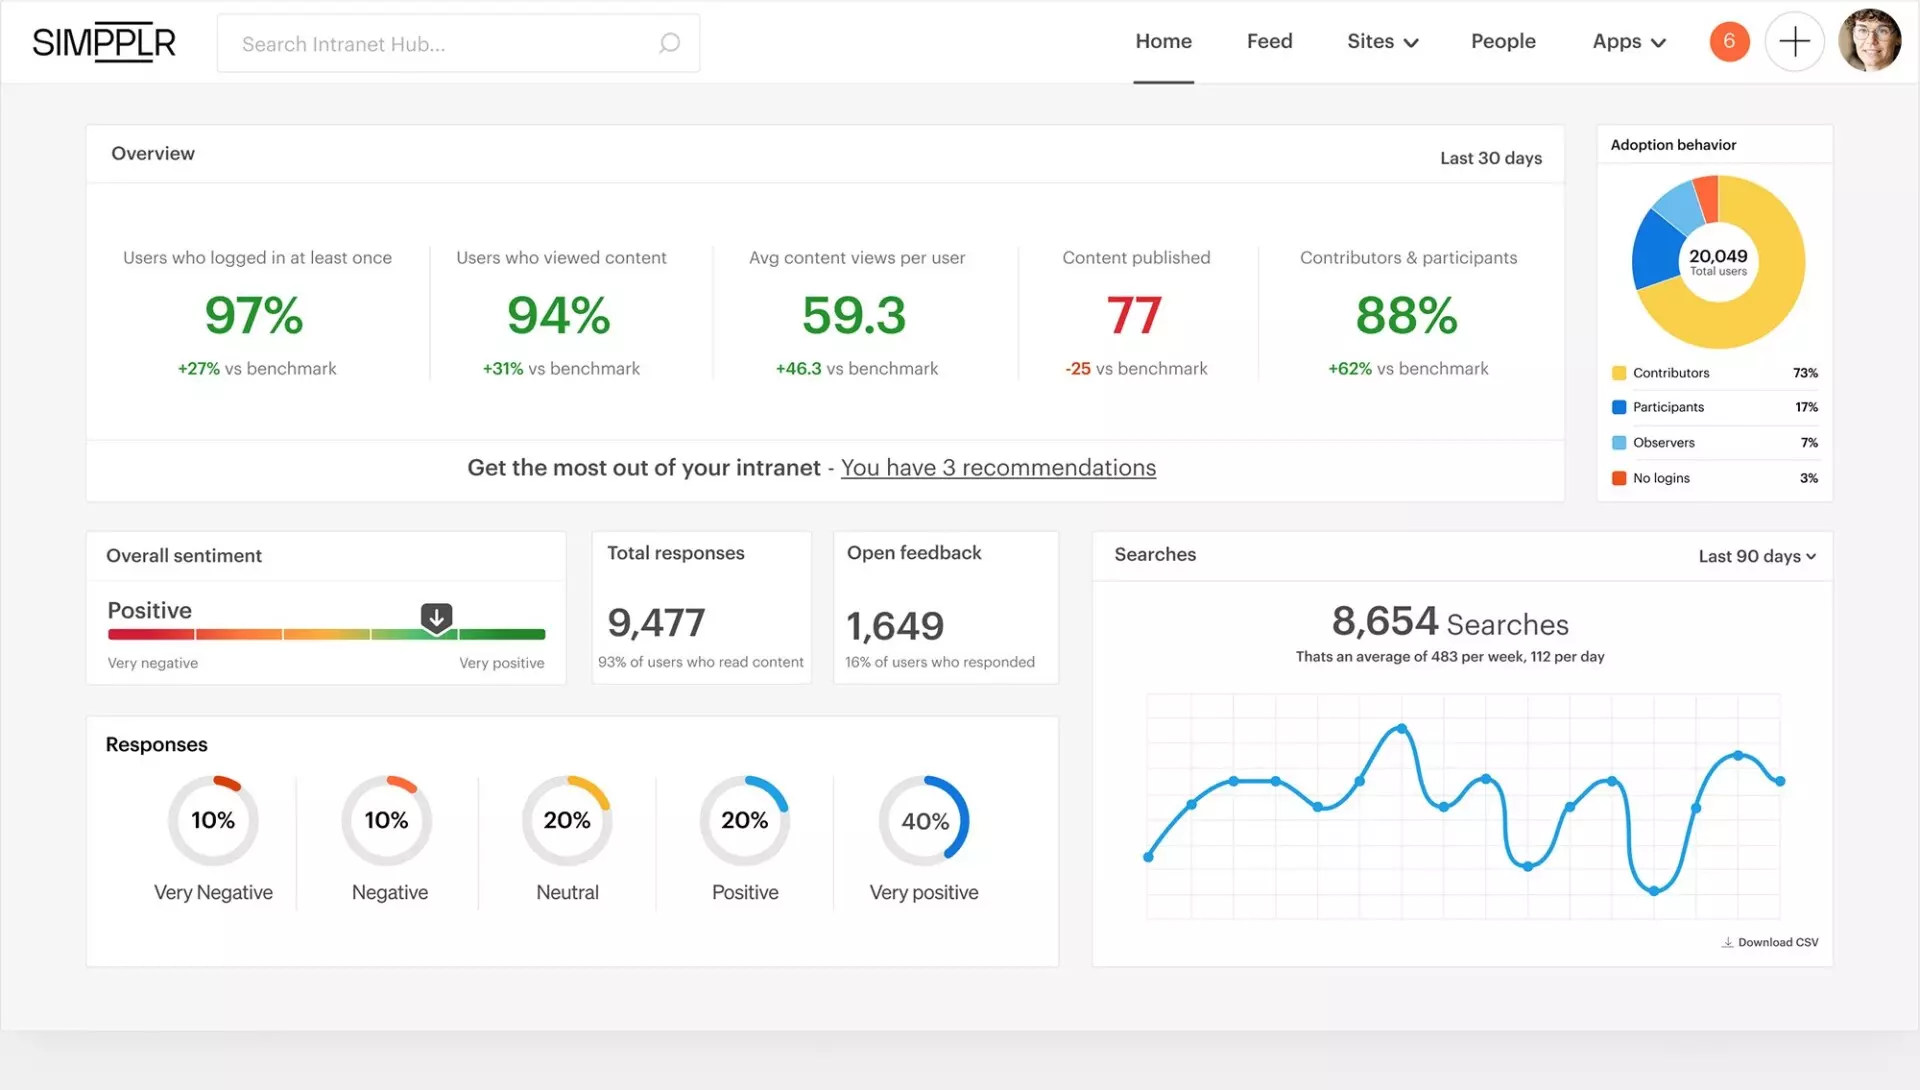This screenshot has height=1090, width=1920.
Task: Select the Feed tab
Action: (1270, 41)
